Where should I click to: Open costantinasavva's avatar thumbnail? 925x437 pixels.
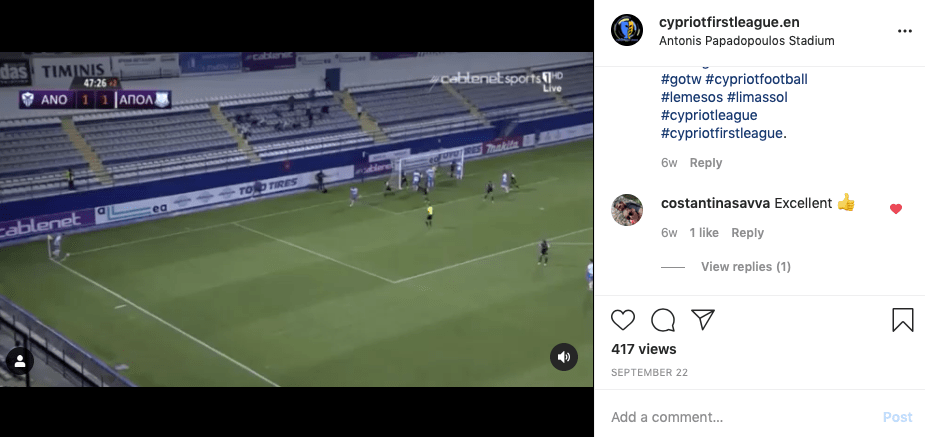626,210
